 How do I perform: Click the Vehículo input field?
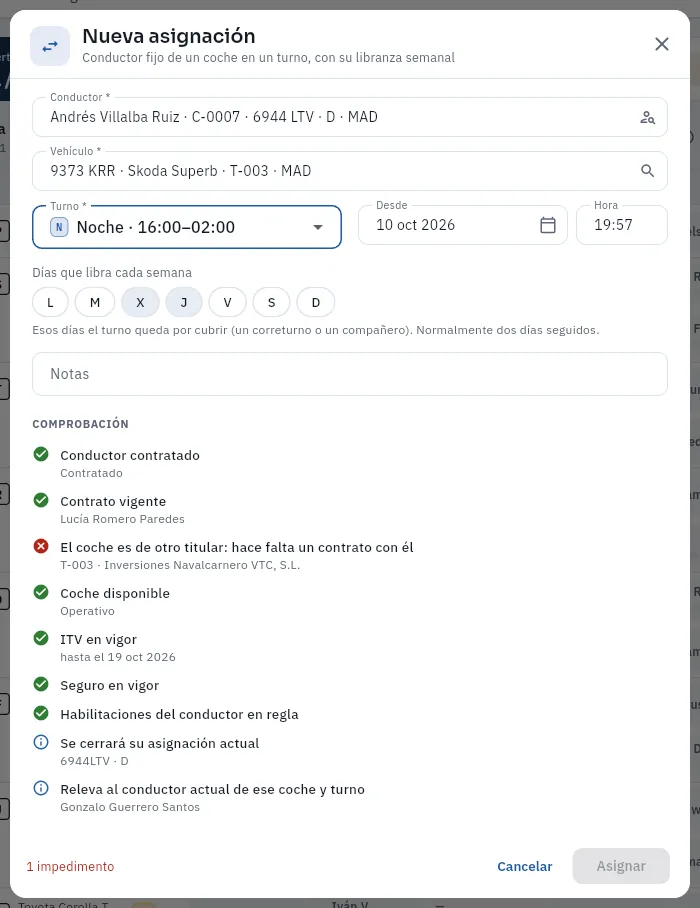point(350,171)
